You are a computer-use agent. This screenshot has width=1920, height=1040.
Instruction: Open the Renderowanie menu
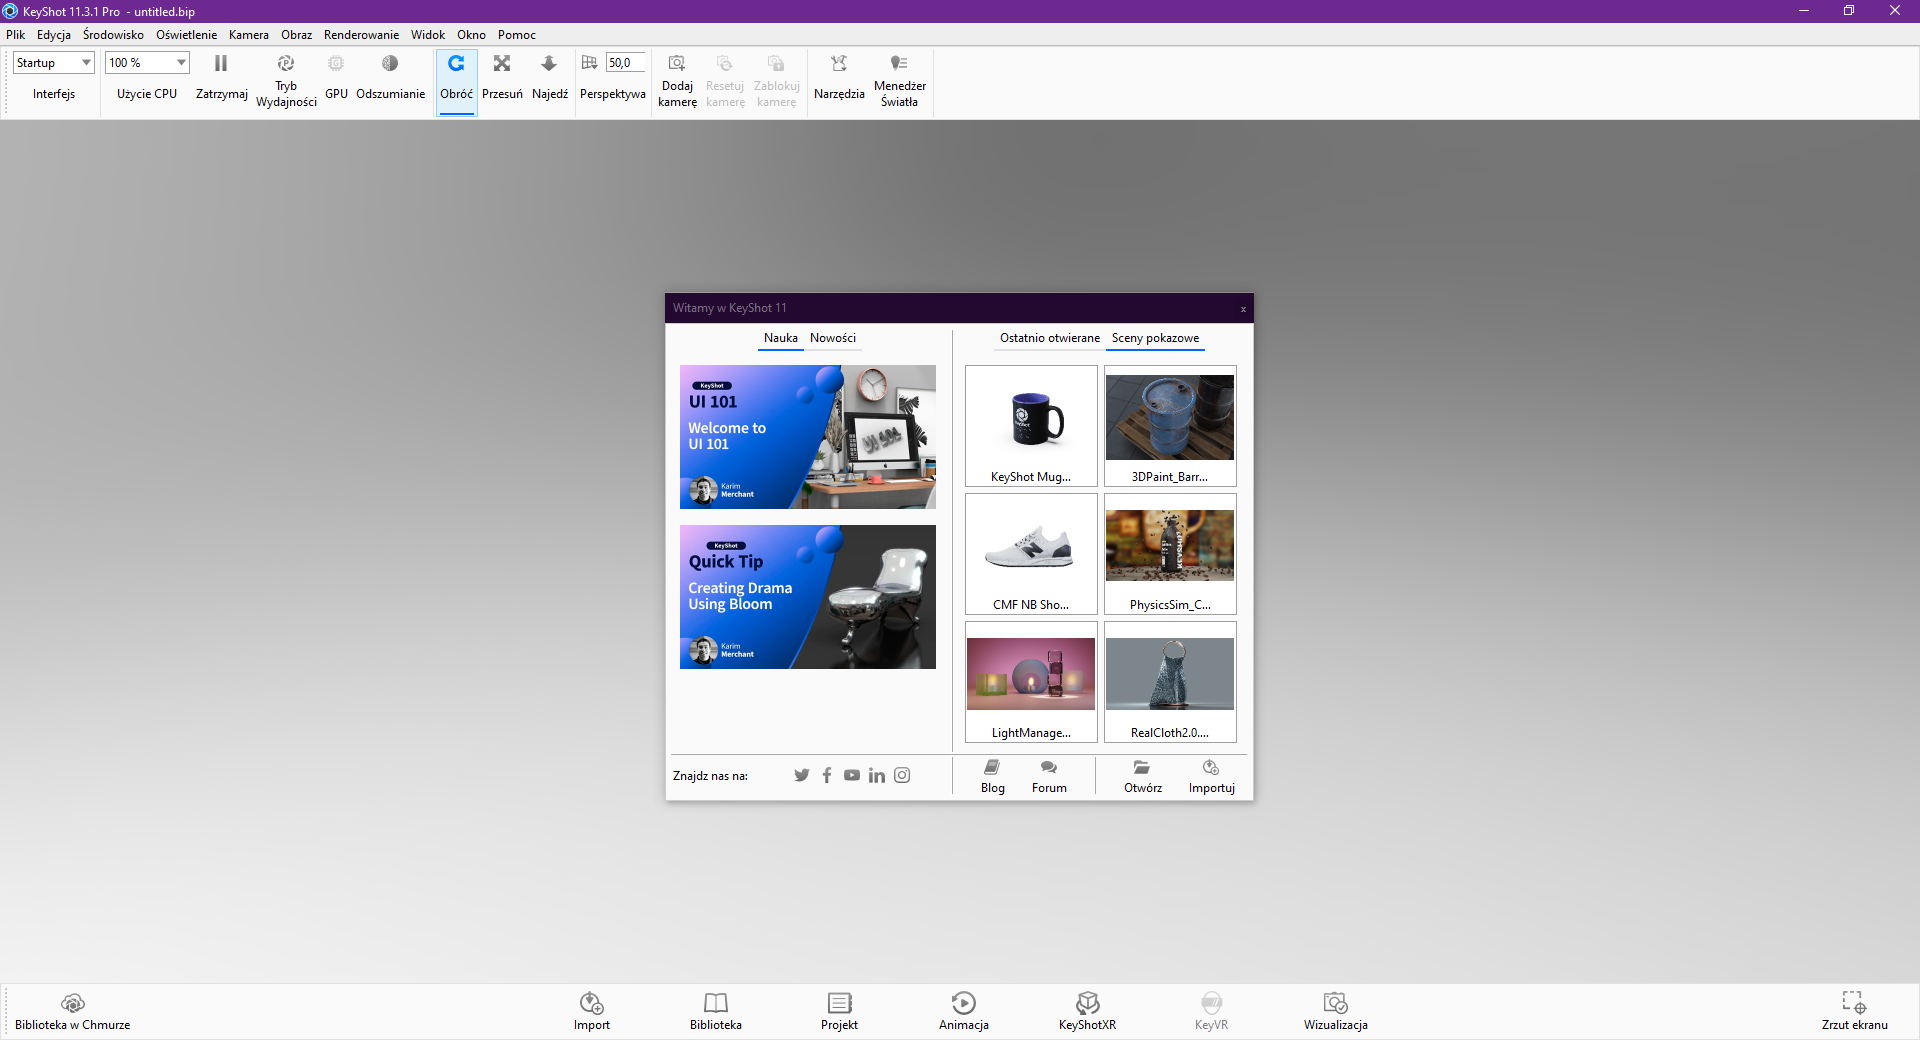[x=361, y=35]
